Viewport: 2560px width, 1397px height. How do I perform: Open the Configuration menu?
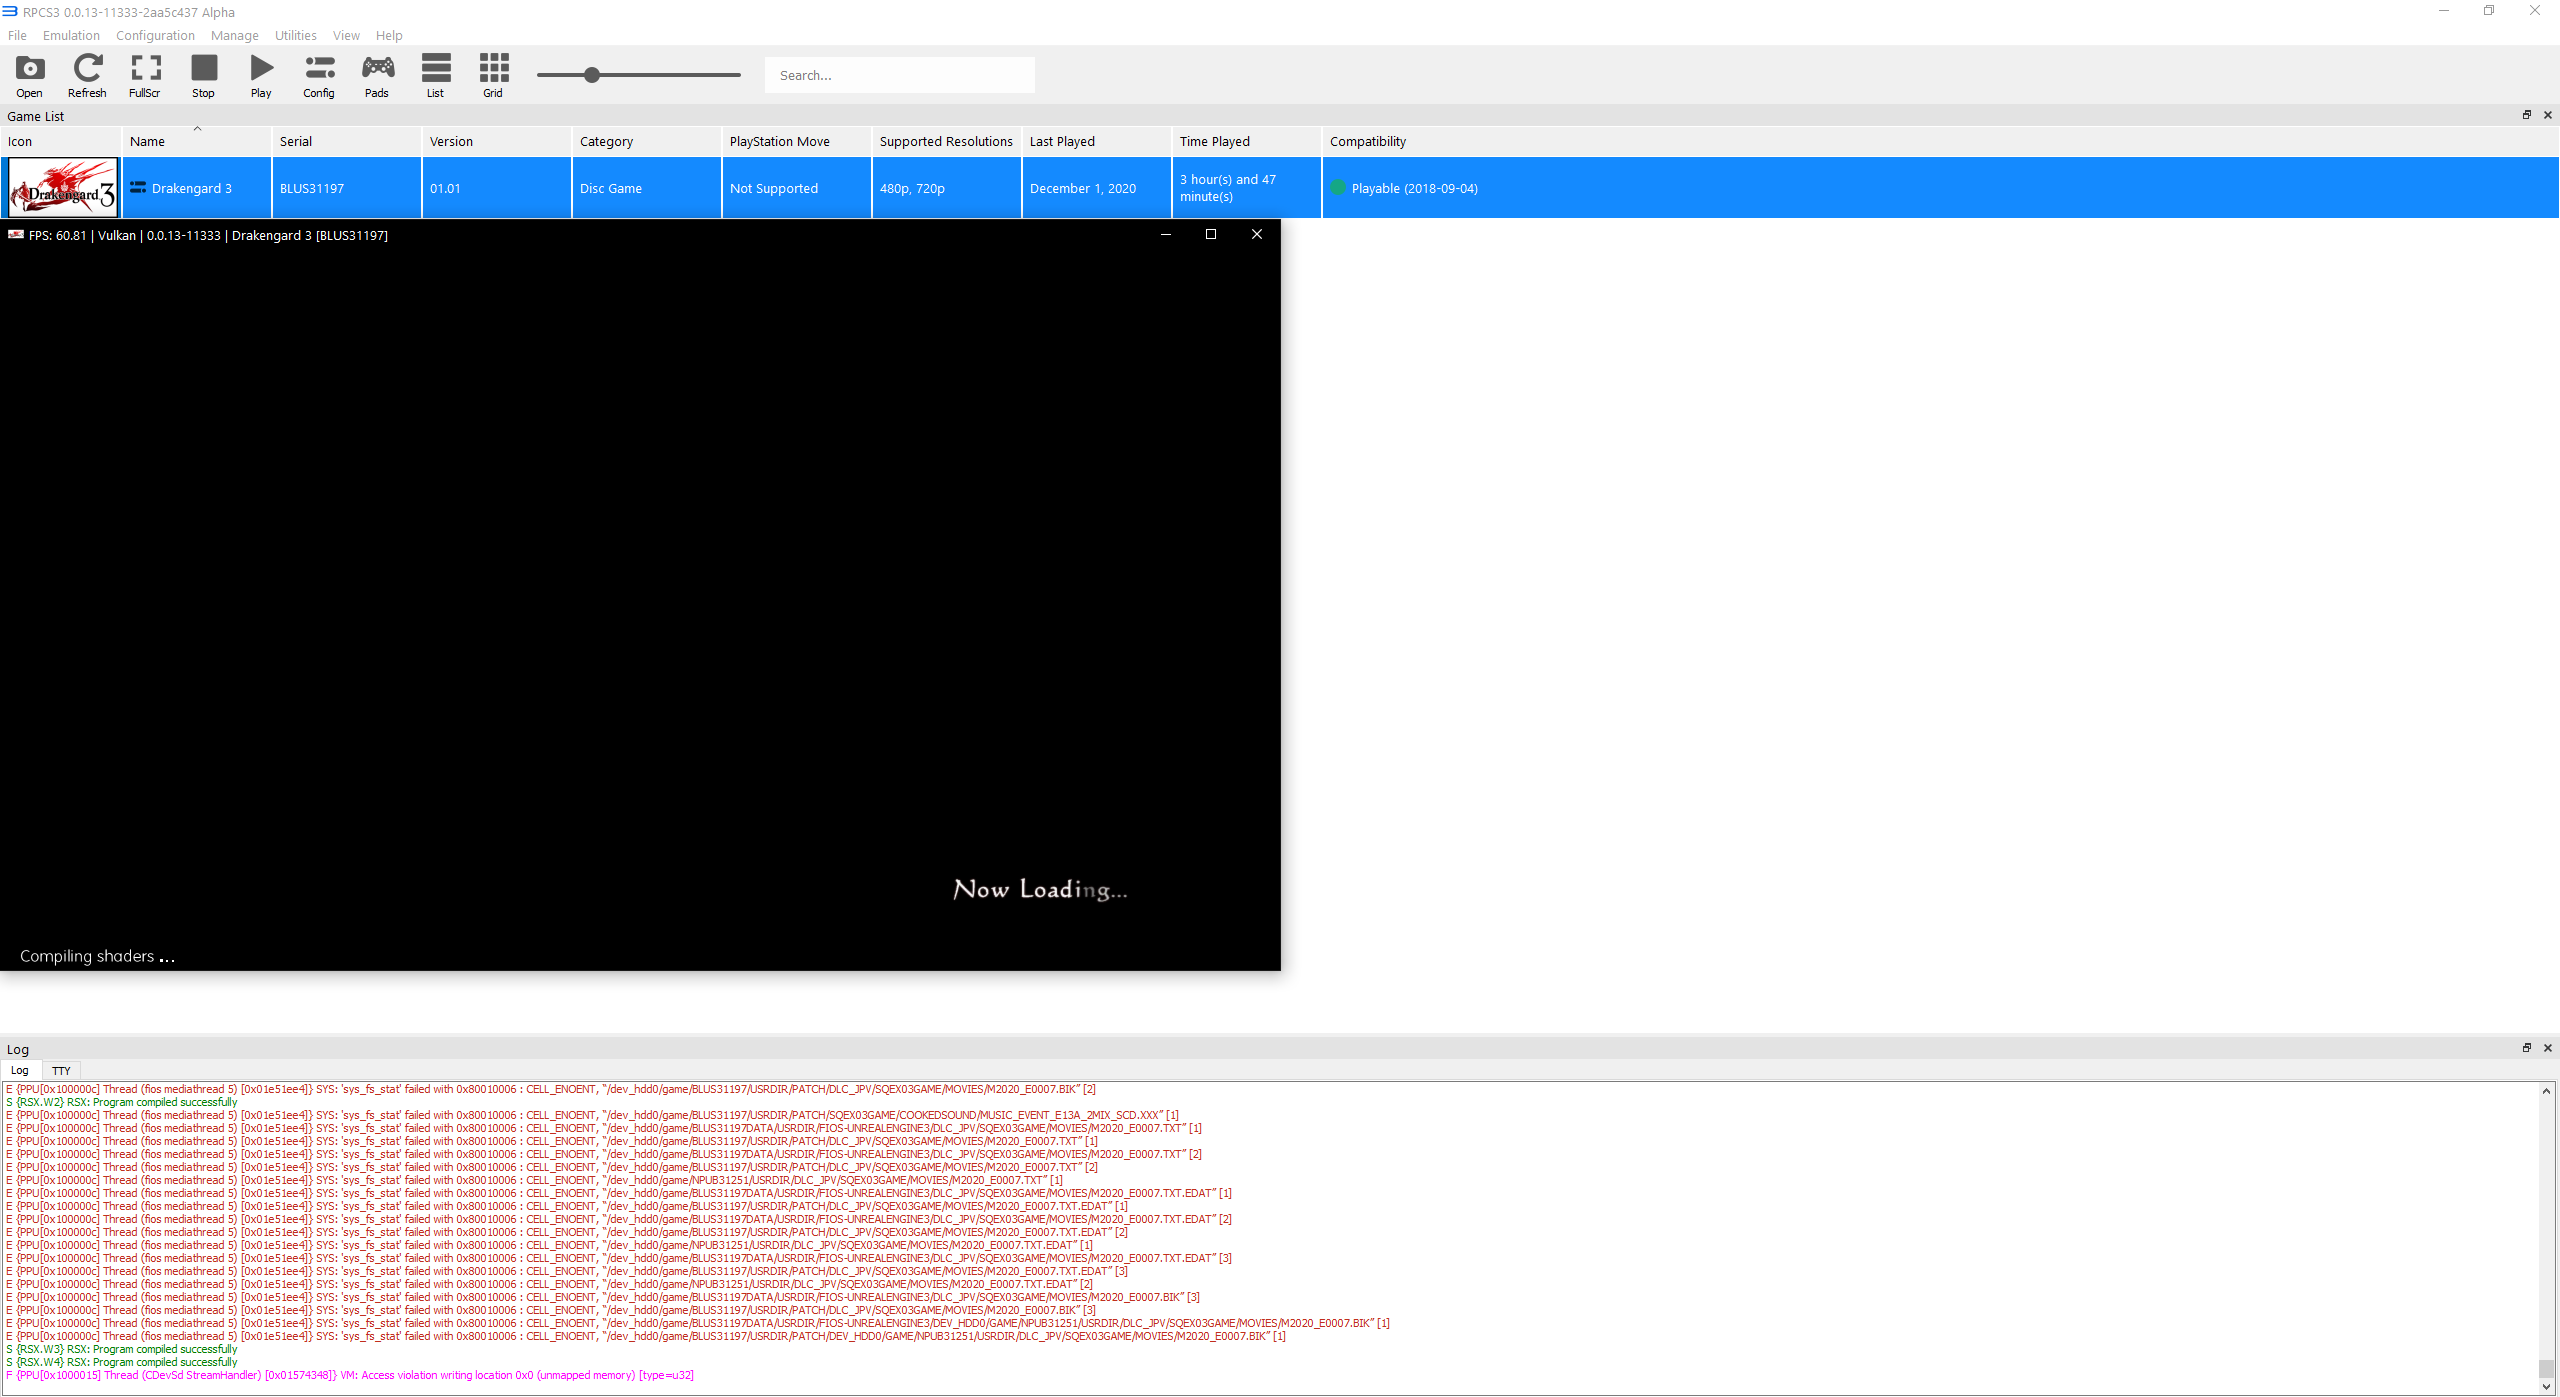coord(155,35)
